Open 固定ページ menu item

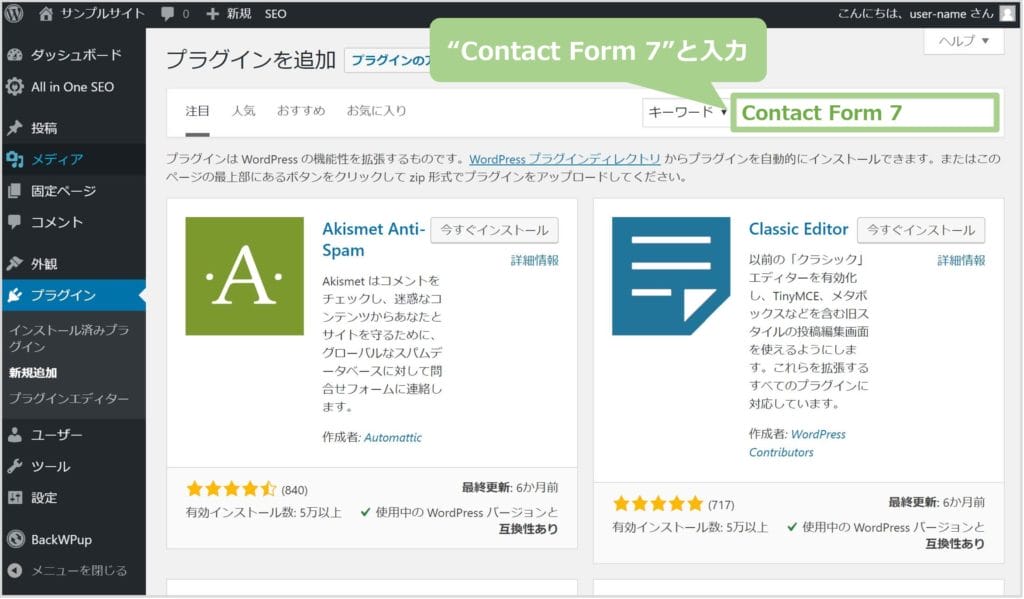[63, 191]
